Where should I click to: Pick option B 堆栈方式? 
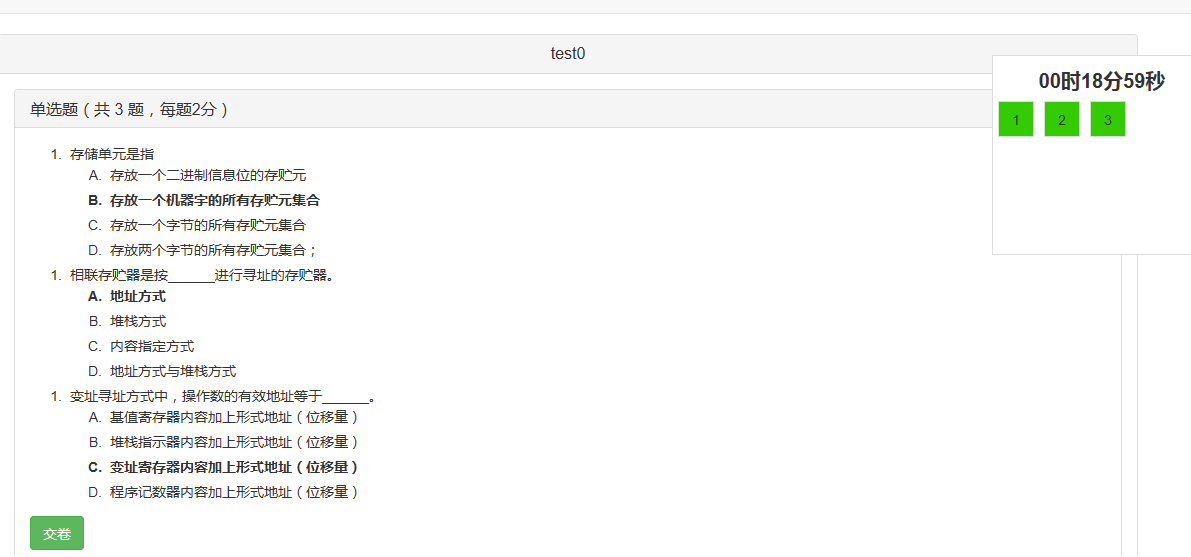click(138, 321)
